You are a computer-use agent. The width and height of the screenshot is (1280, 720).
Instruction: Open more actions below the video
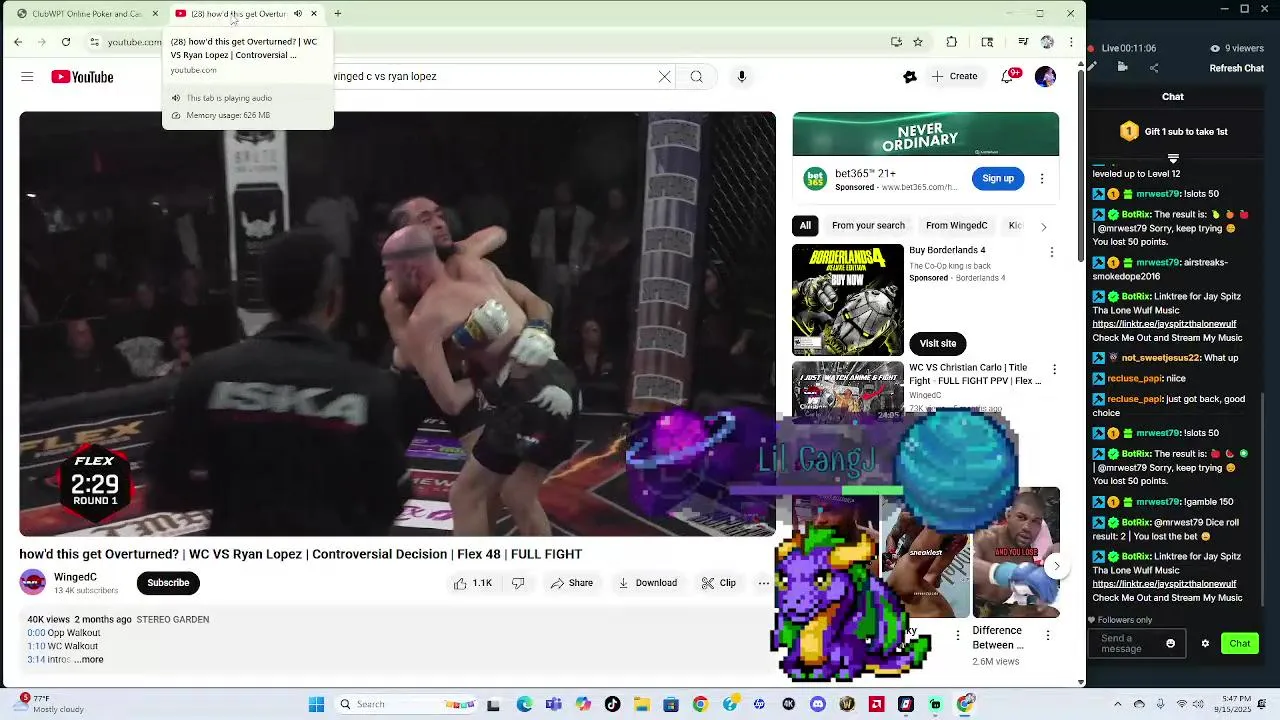763,583
